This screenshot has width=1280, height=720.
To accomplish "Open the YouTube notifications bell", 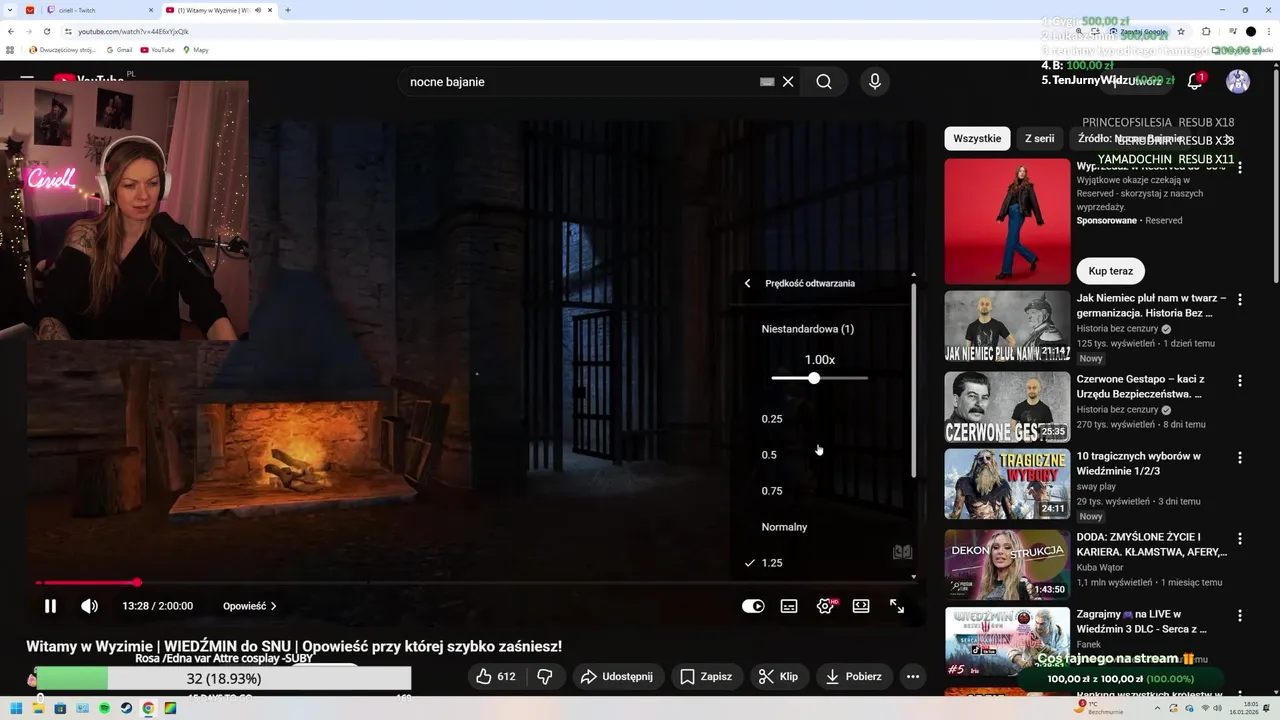I will pos(1195,82).
